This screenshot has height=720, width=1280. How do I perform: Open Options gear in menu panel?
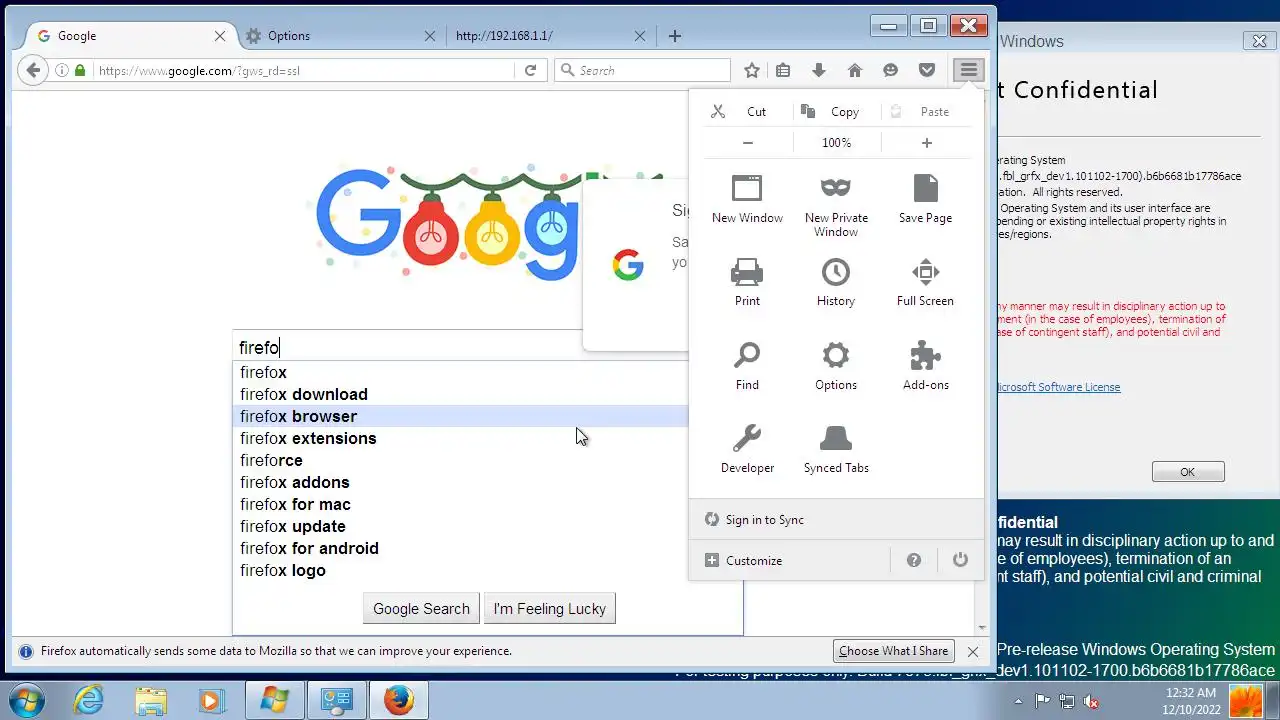coord(836,366)
